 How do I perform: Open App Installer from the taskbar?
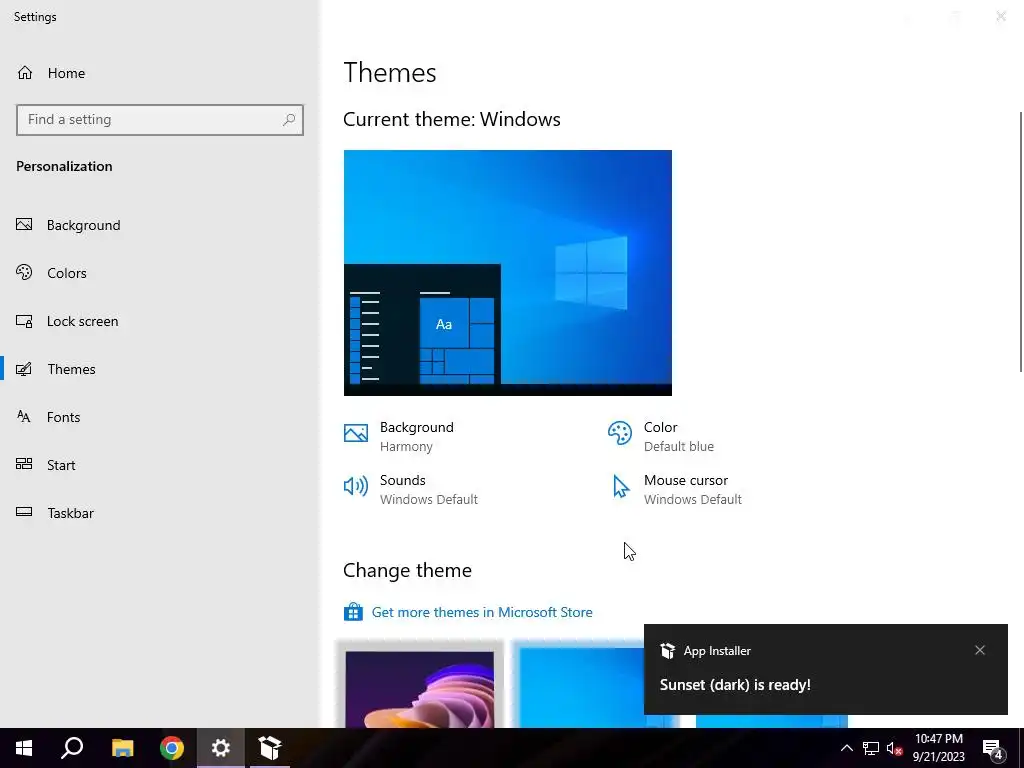270,748
